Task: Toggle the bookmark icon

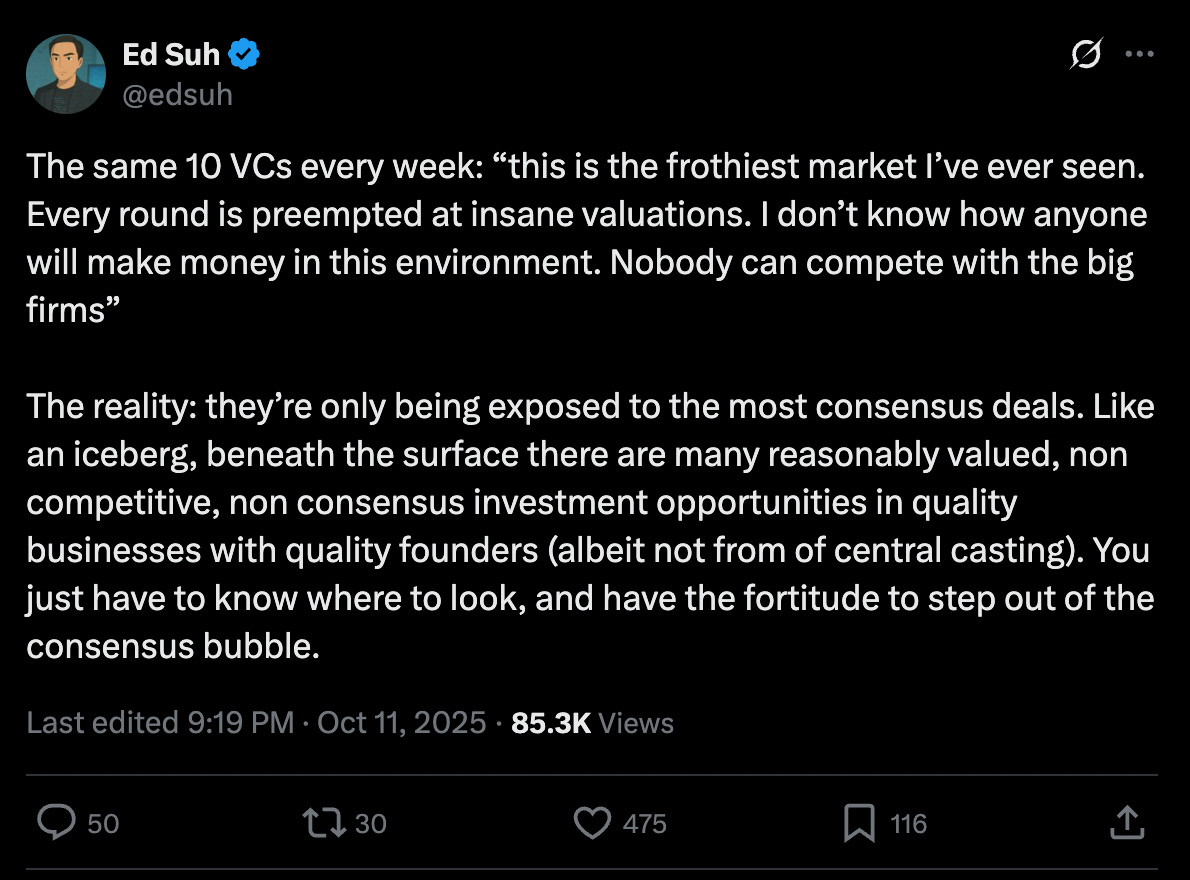Action: [859, 823]
